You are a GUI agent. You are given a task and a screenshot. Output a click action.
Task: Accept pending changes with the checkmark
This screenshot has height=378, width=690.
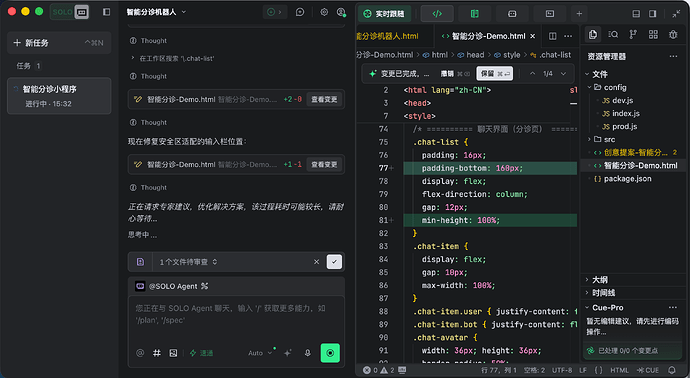click(x=334, y=262)
